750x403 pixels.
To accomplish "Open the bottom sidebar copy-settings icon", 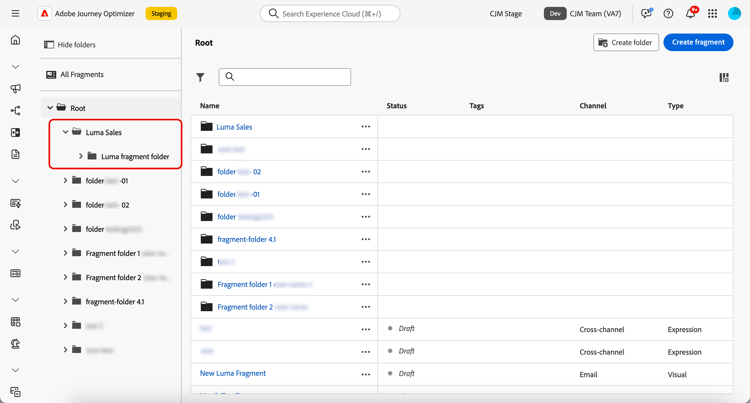I will pyautogui.click(x=15, y=392).
